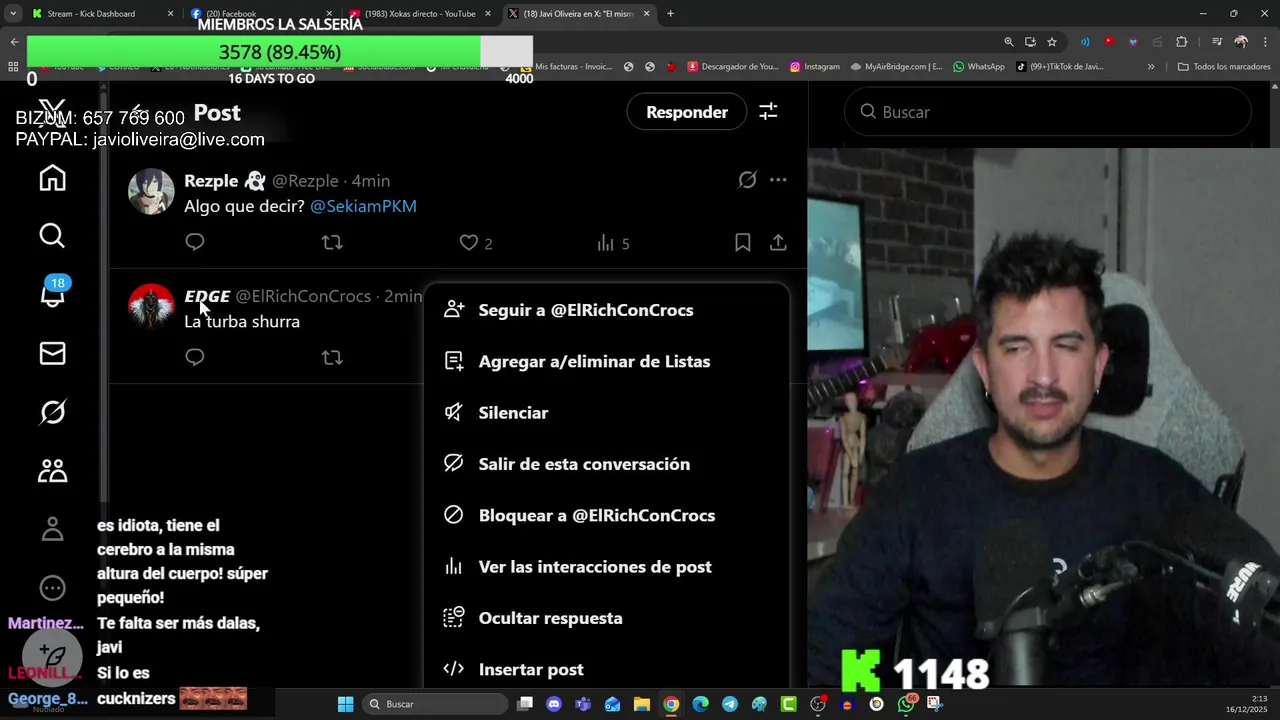Open Task View on the taskbar
This screenshot has height=720, width=1280.
[525, 704]
